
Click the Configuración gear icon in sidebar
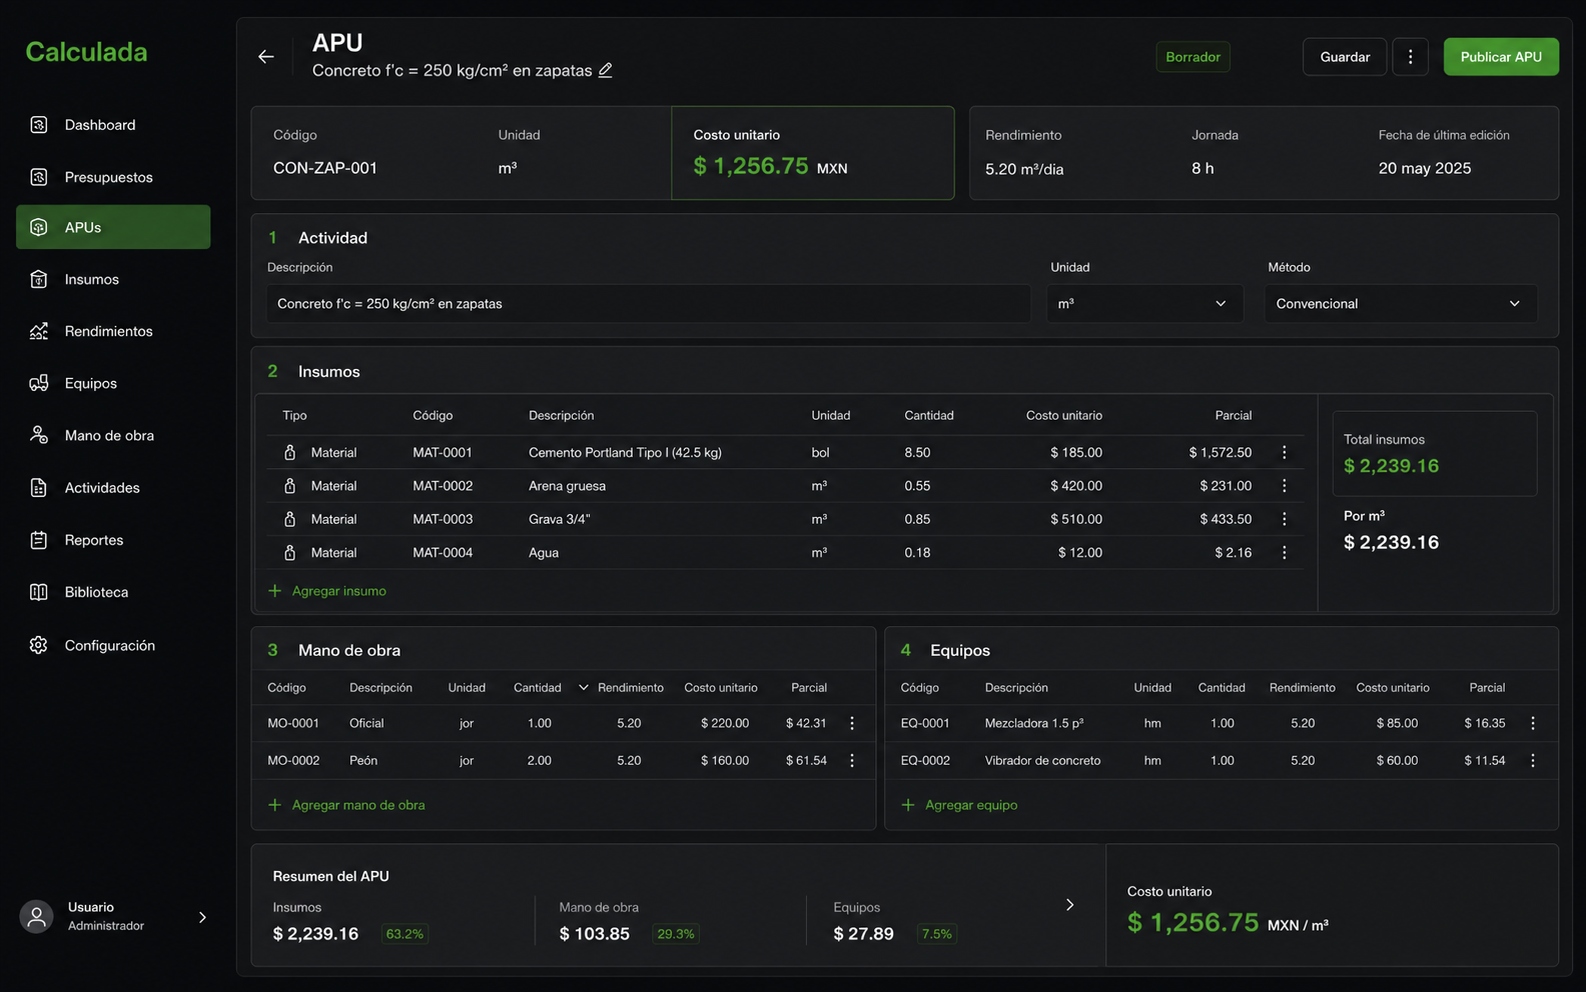[x=39, y=645]
